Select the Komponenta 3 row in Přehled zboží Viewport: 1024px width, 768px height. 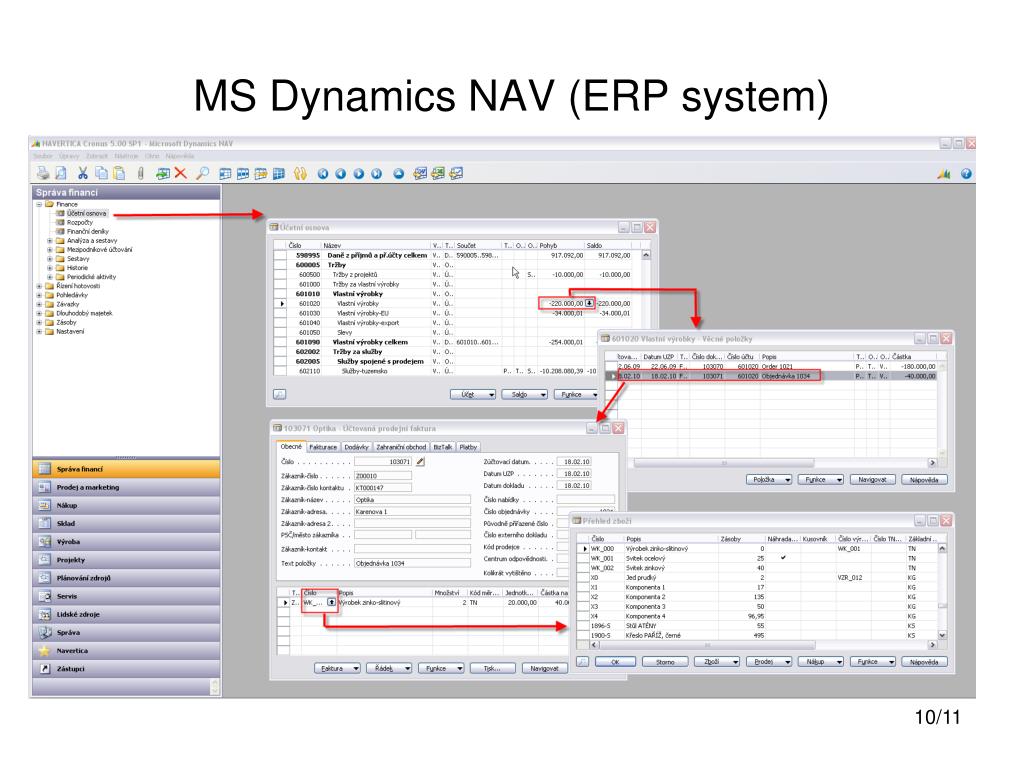pos(758,607)
